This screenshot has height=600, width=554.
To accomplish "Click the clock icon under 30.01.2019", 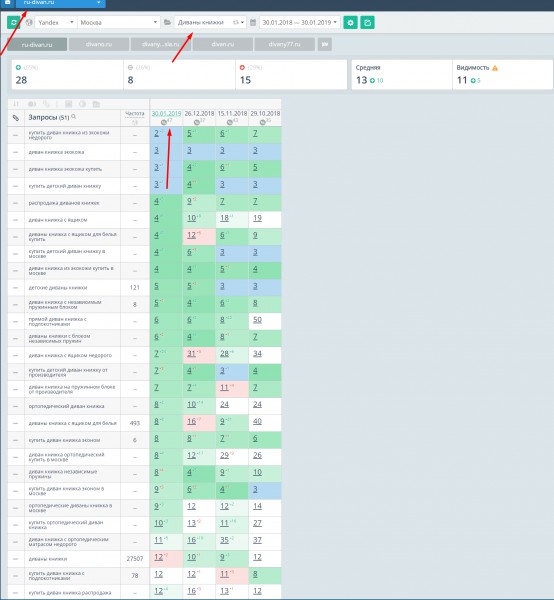I will click(164, 122).
